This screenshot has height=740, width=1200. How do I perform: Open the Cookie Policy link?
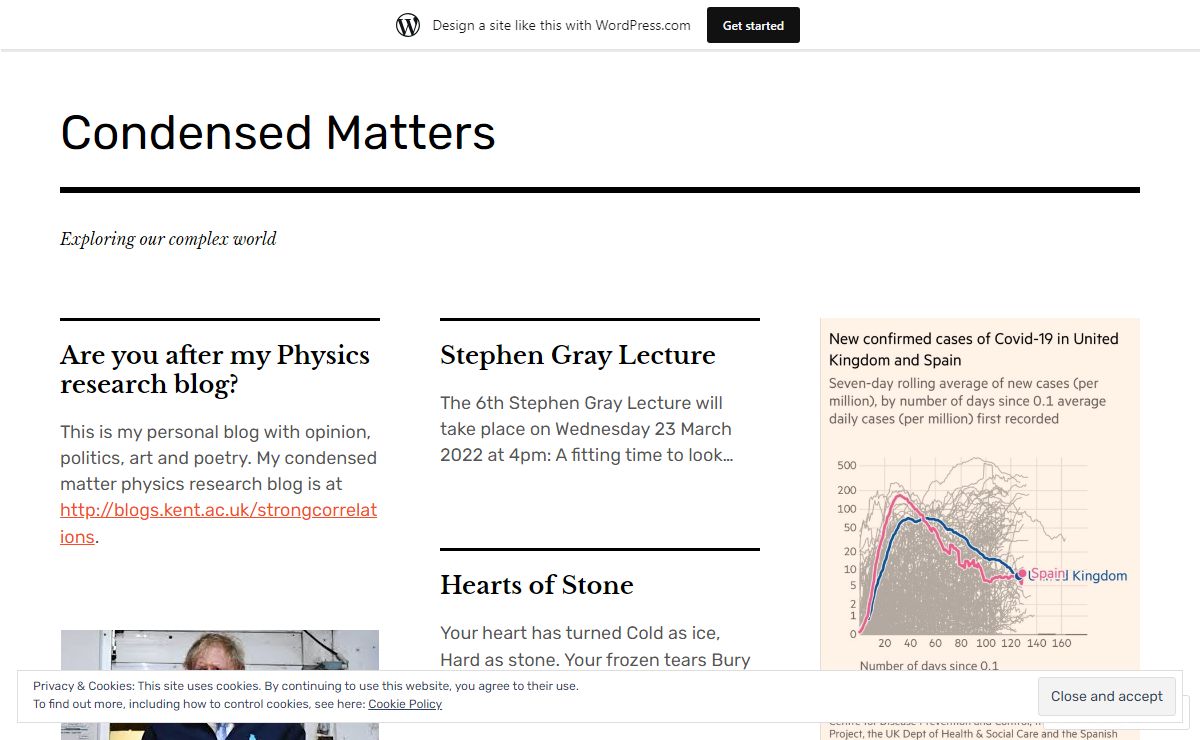(x=405, y=704)
